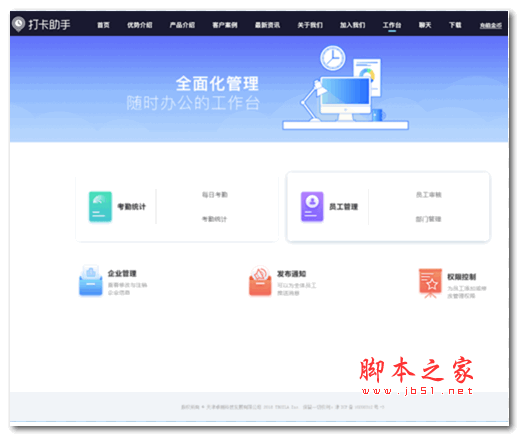Open the 每日考勤 link
Image resolution: width=520 pixels, height=437 pixels.
[215, 195]
